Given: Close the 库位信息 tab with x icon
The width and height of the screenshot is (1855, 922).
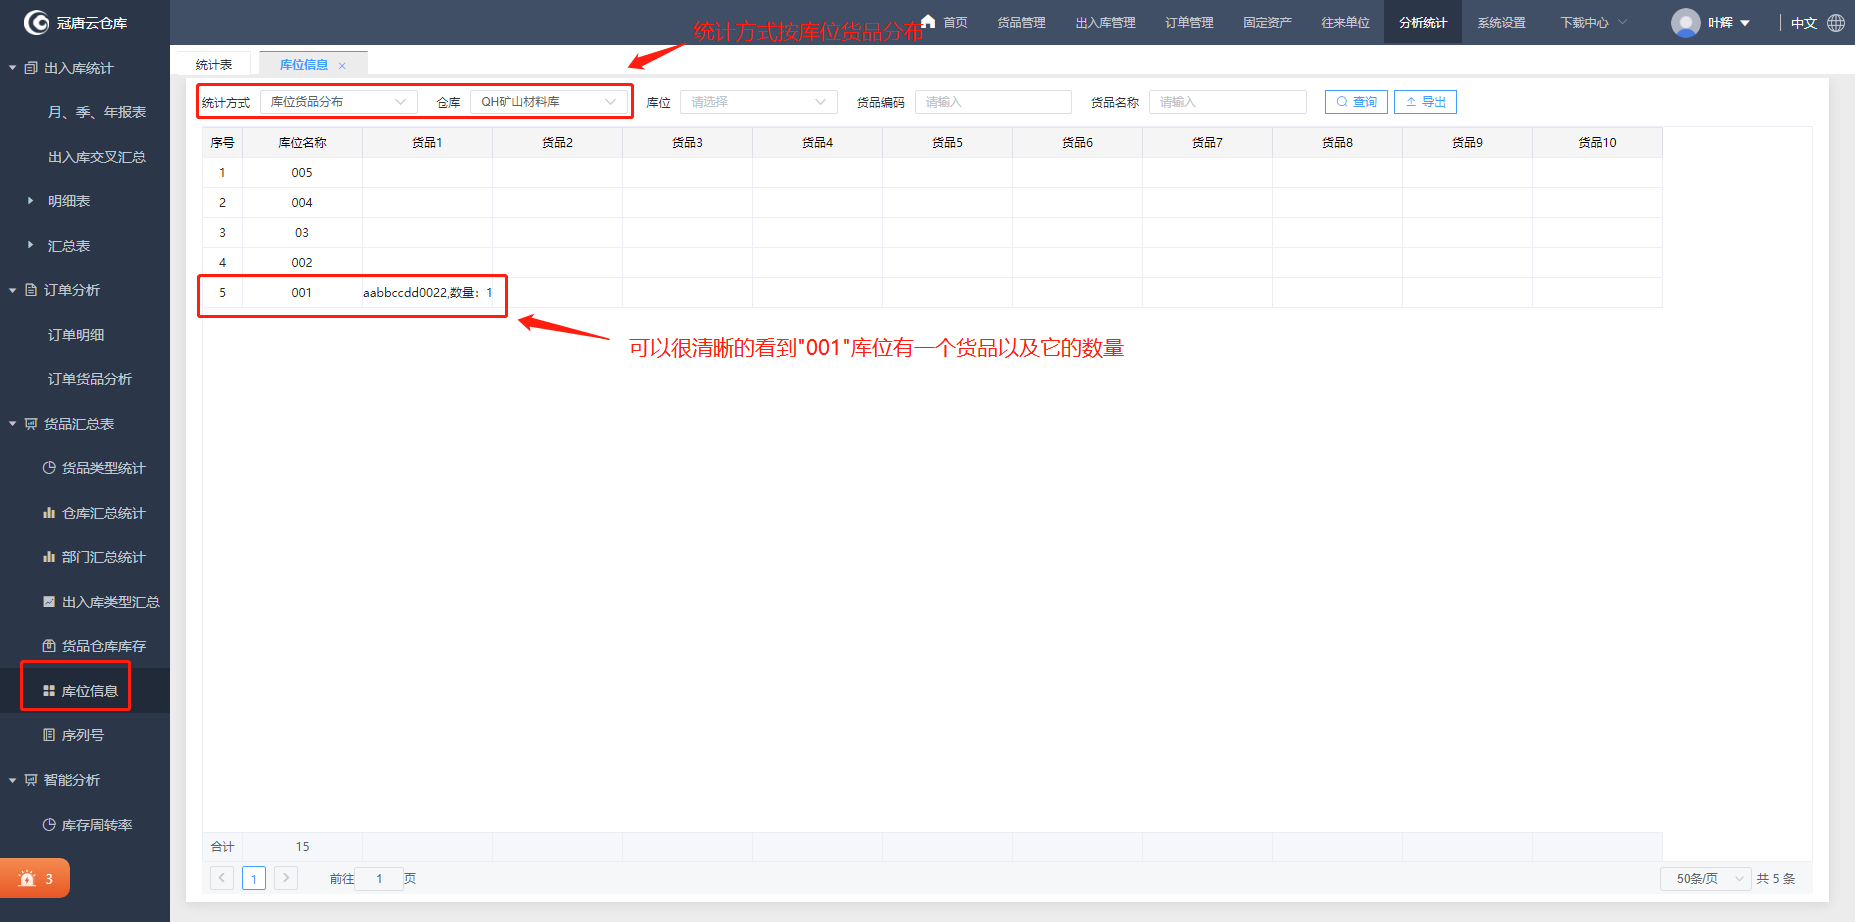Looking at the screenshot, I should point(342,65).
